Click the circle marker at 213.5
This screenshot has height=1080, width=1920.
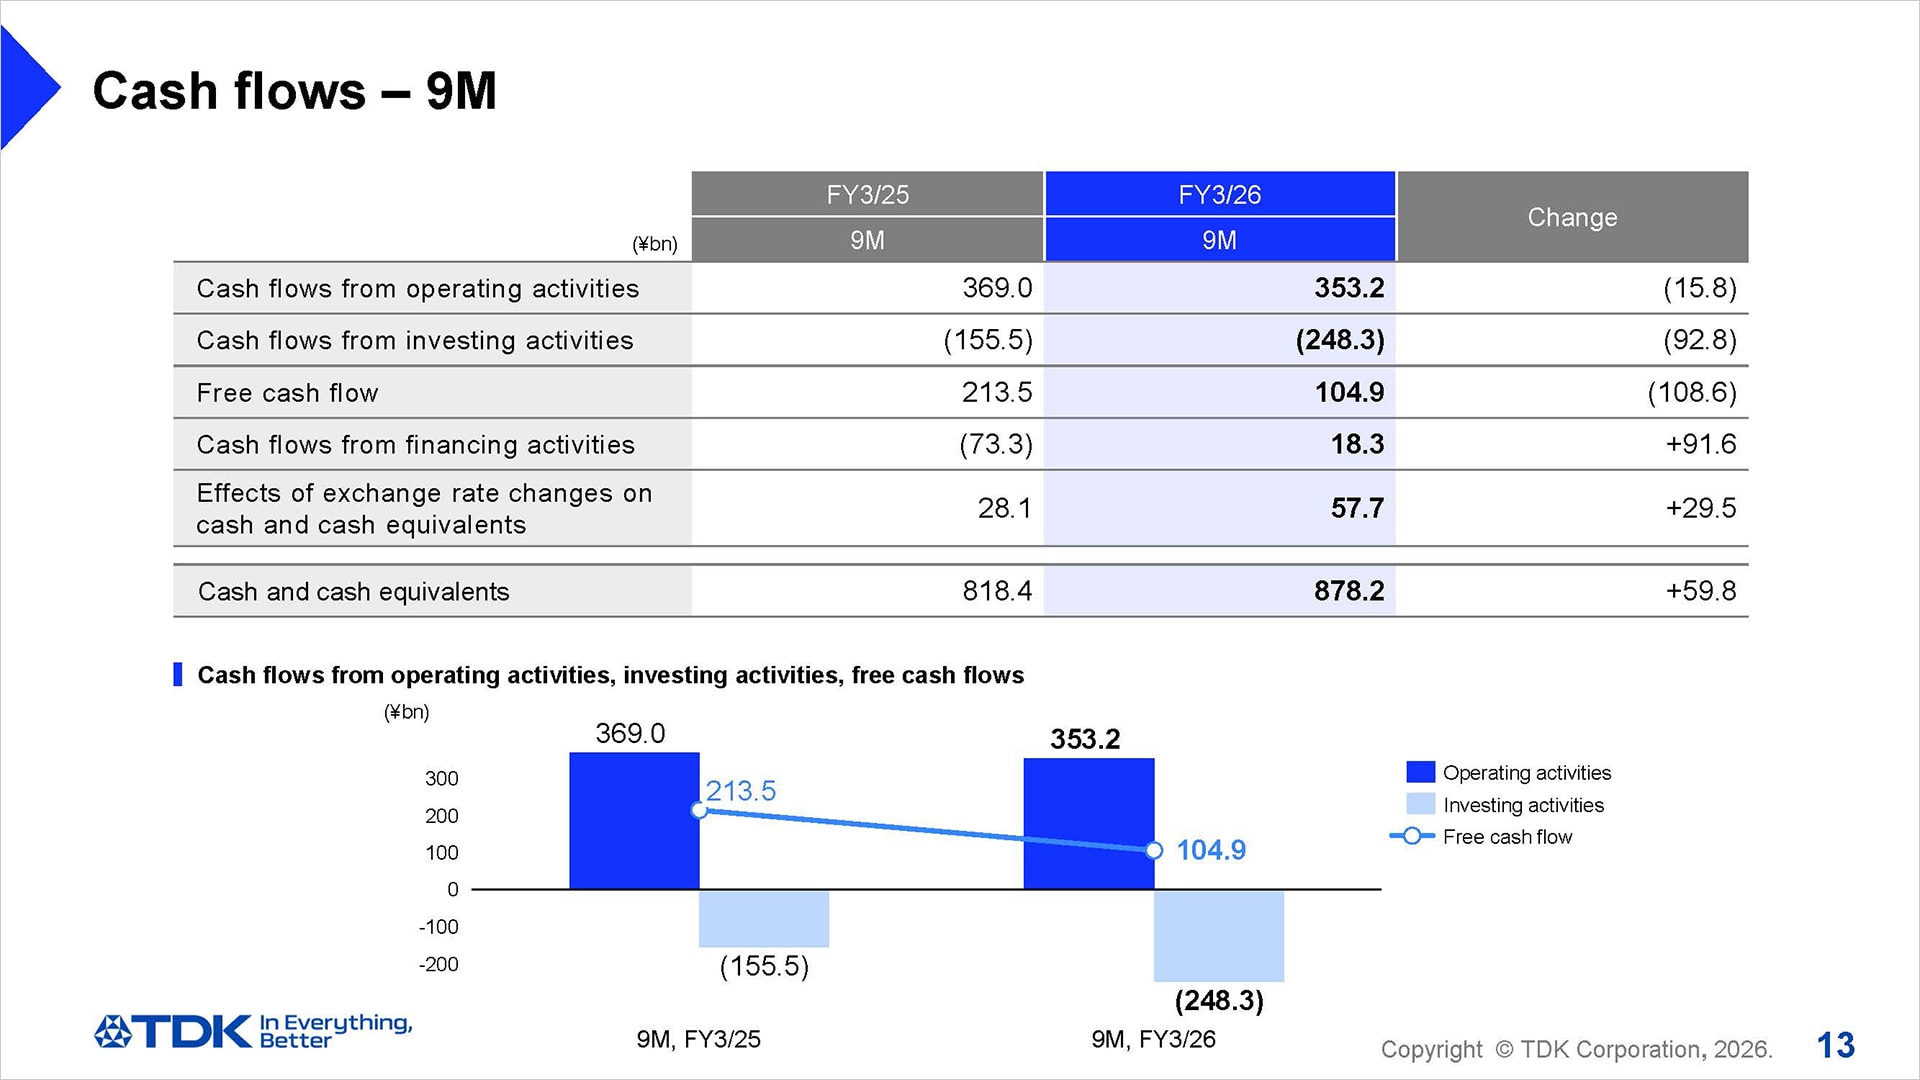pos(698,811)
